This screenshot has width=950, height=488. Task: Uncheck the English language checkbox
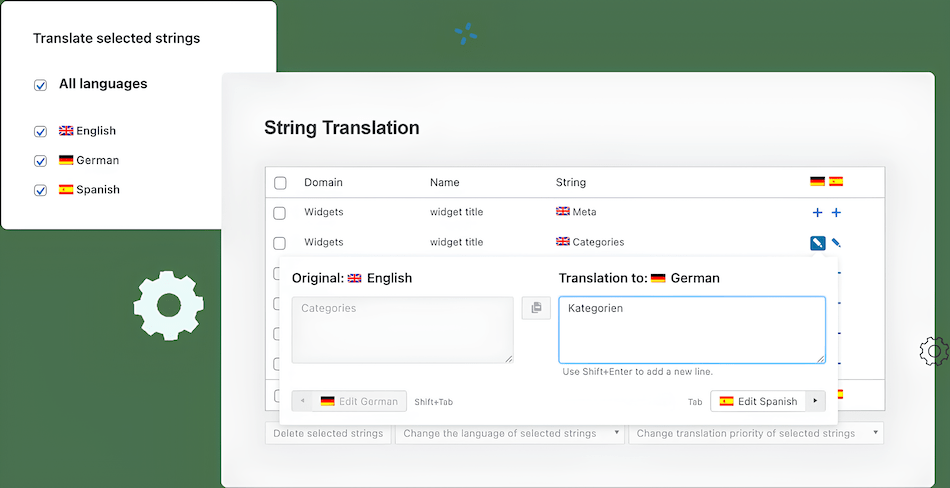click(x=40, y=132)
